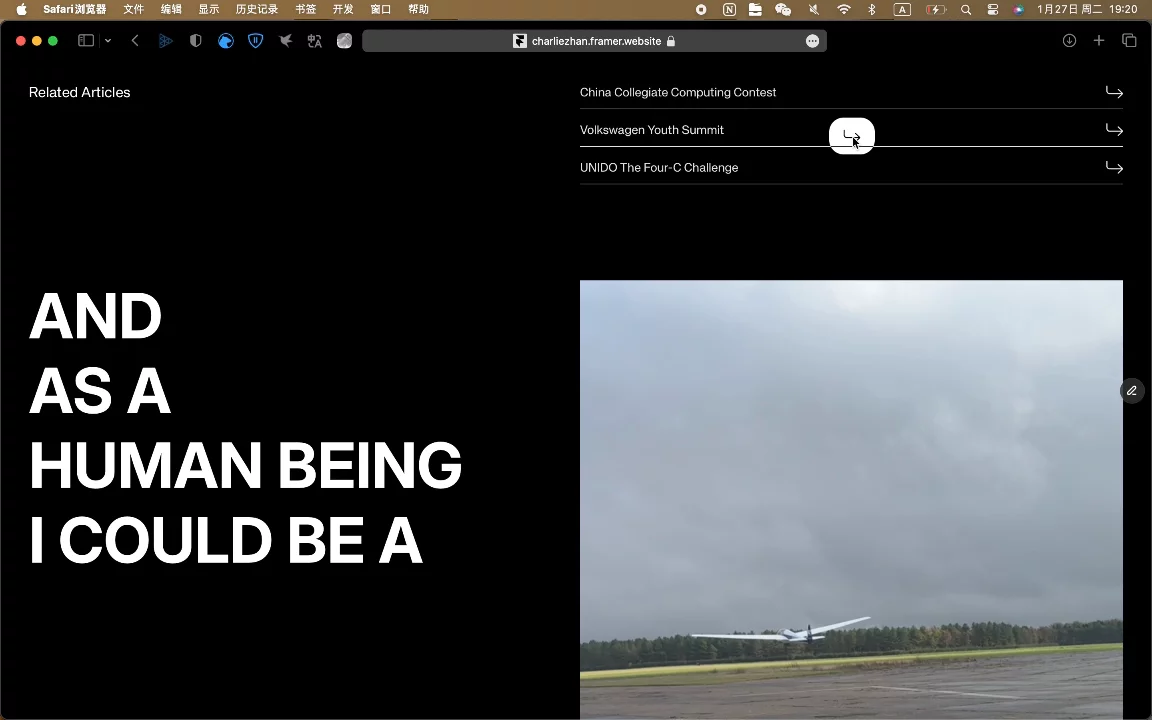The image size is (1152, 720).
Task: Open WeChat from the menu bar
Action: (x=783, y=10)
